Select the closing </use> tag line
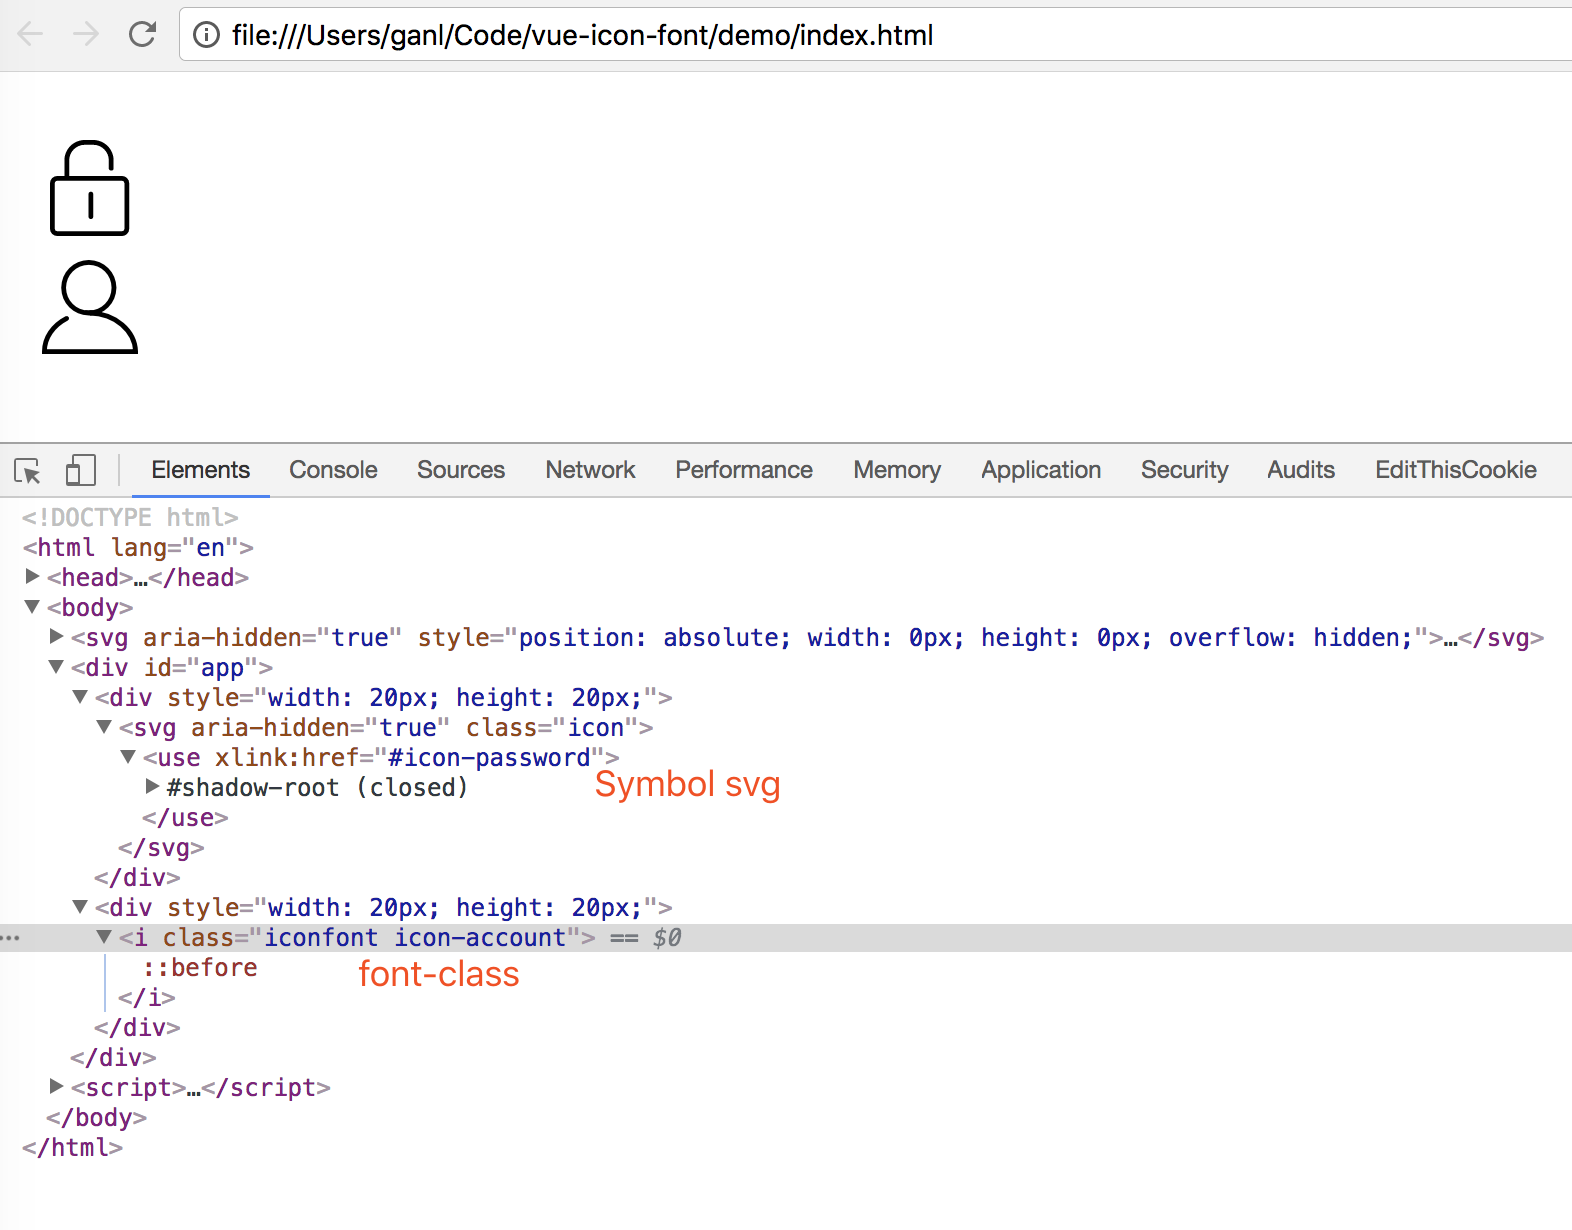 pos(185,817)
